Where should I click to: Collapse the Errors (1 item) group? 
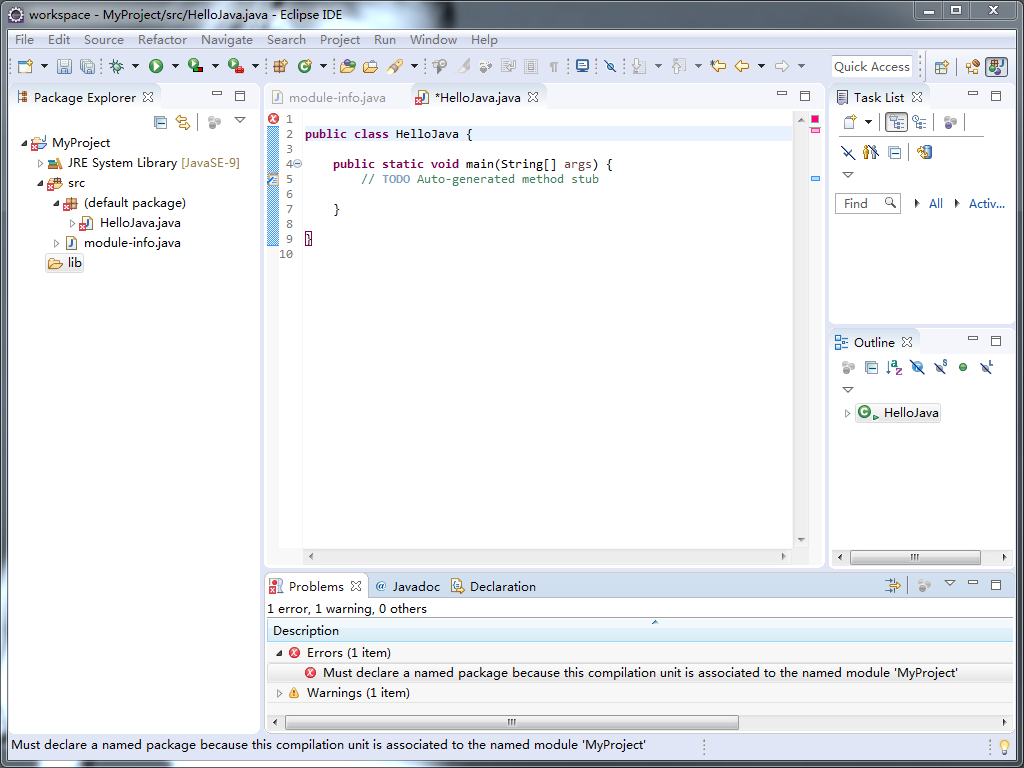coord(280,653)
